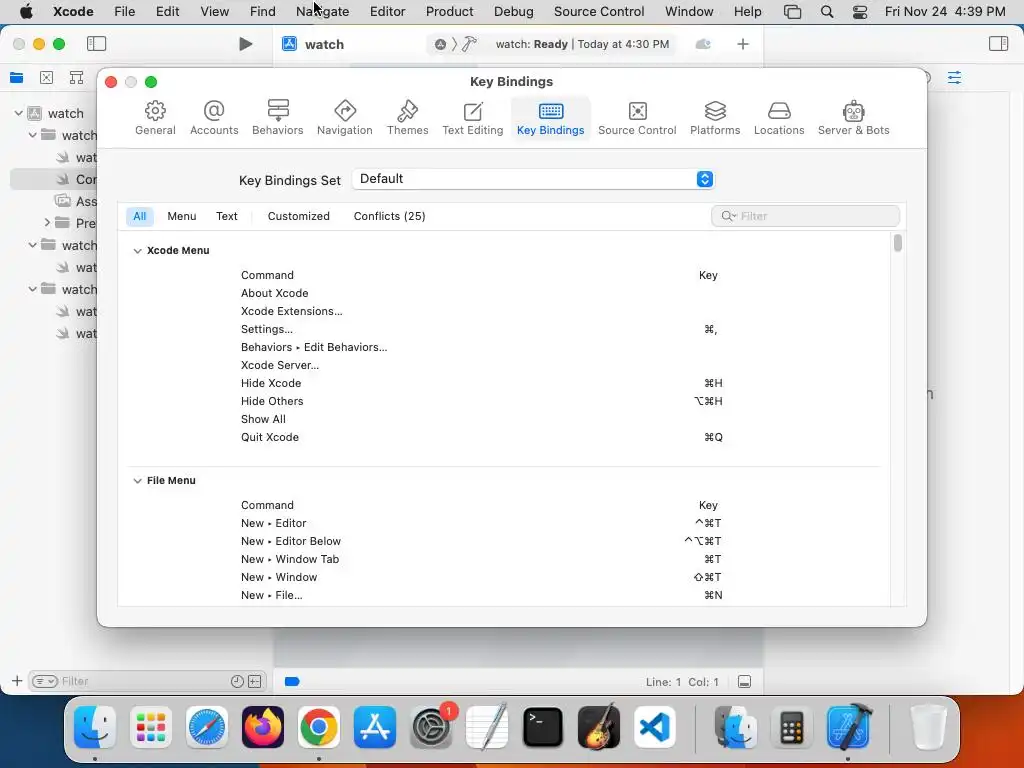
Task: Select the Menu filter tab
Action: 182,216
